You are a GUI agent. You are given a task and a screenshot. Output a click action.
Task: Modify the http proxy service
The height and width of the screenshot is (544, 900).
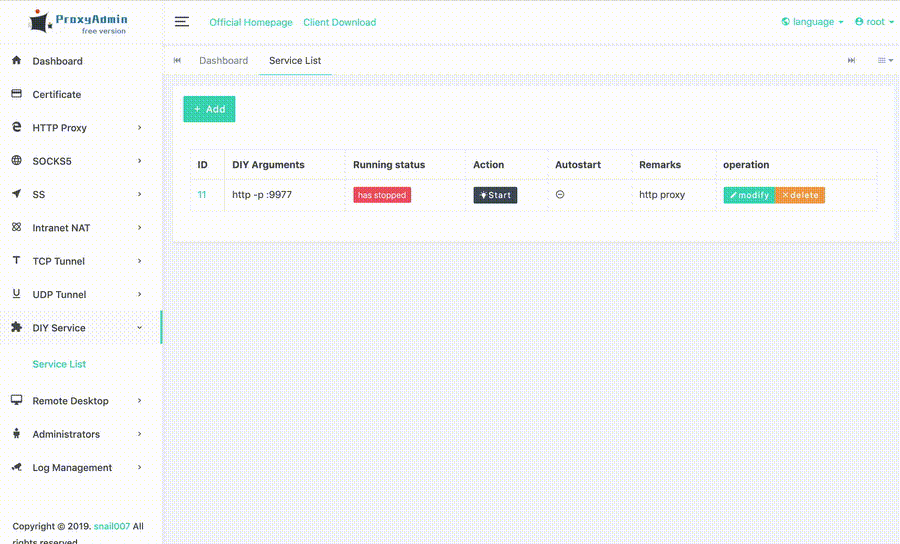coord(749,195)
